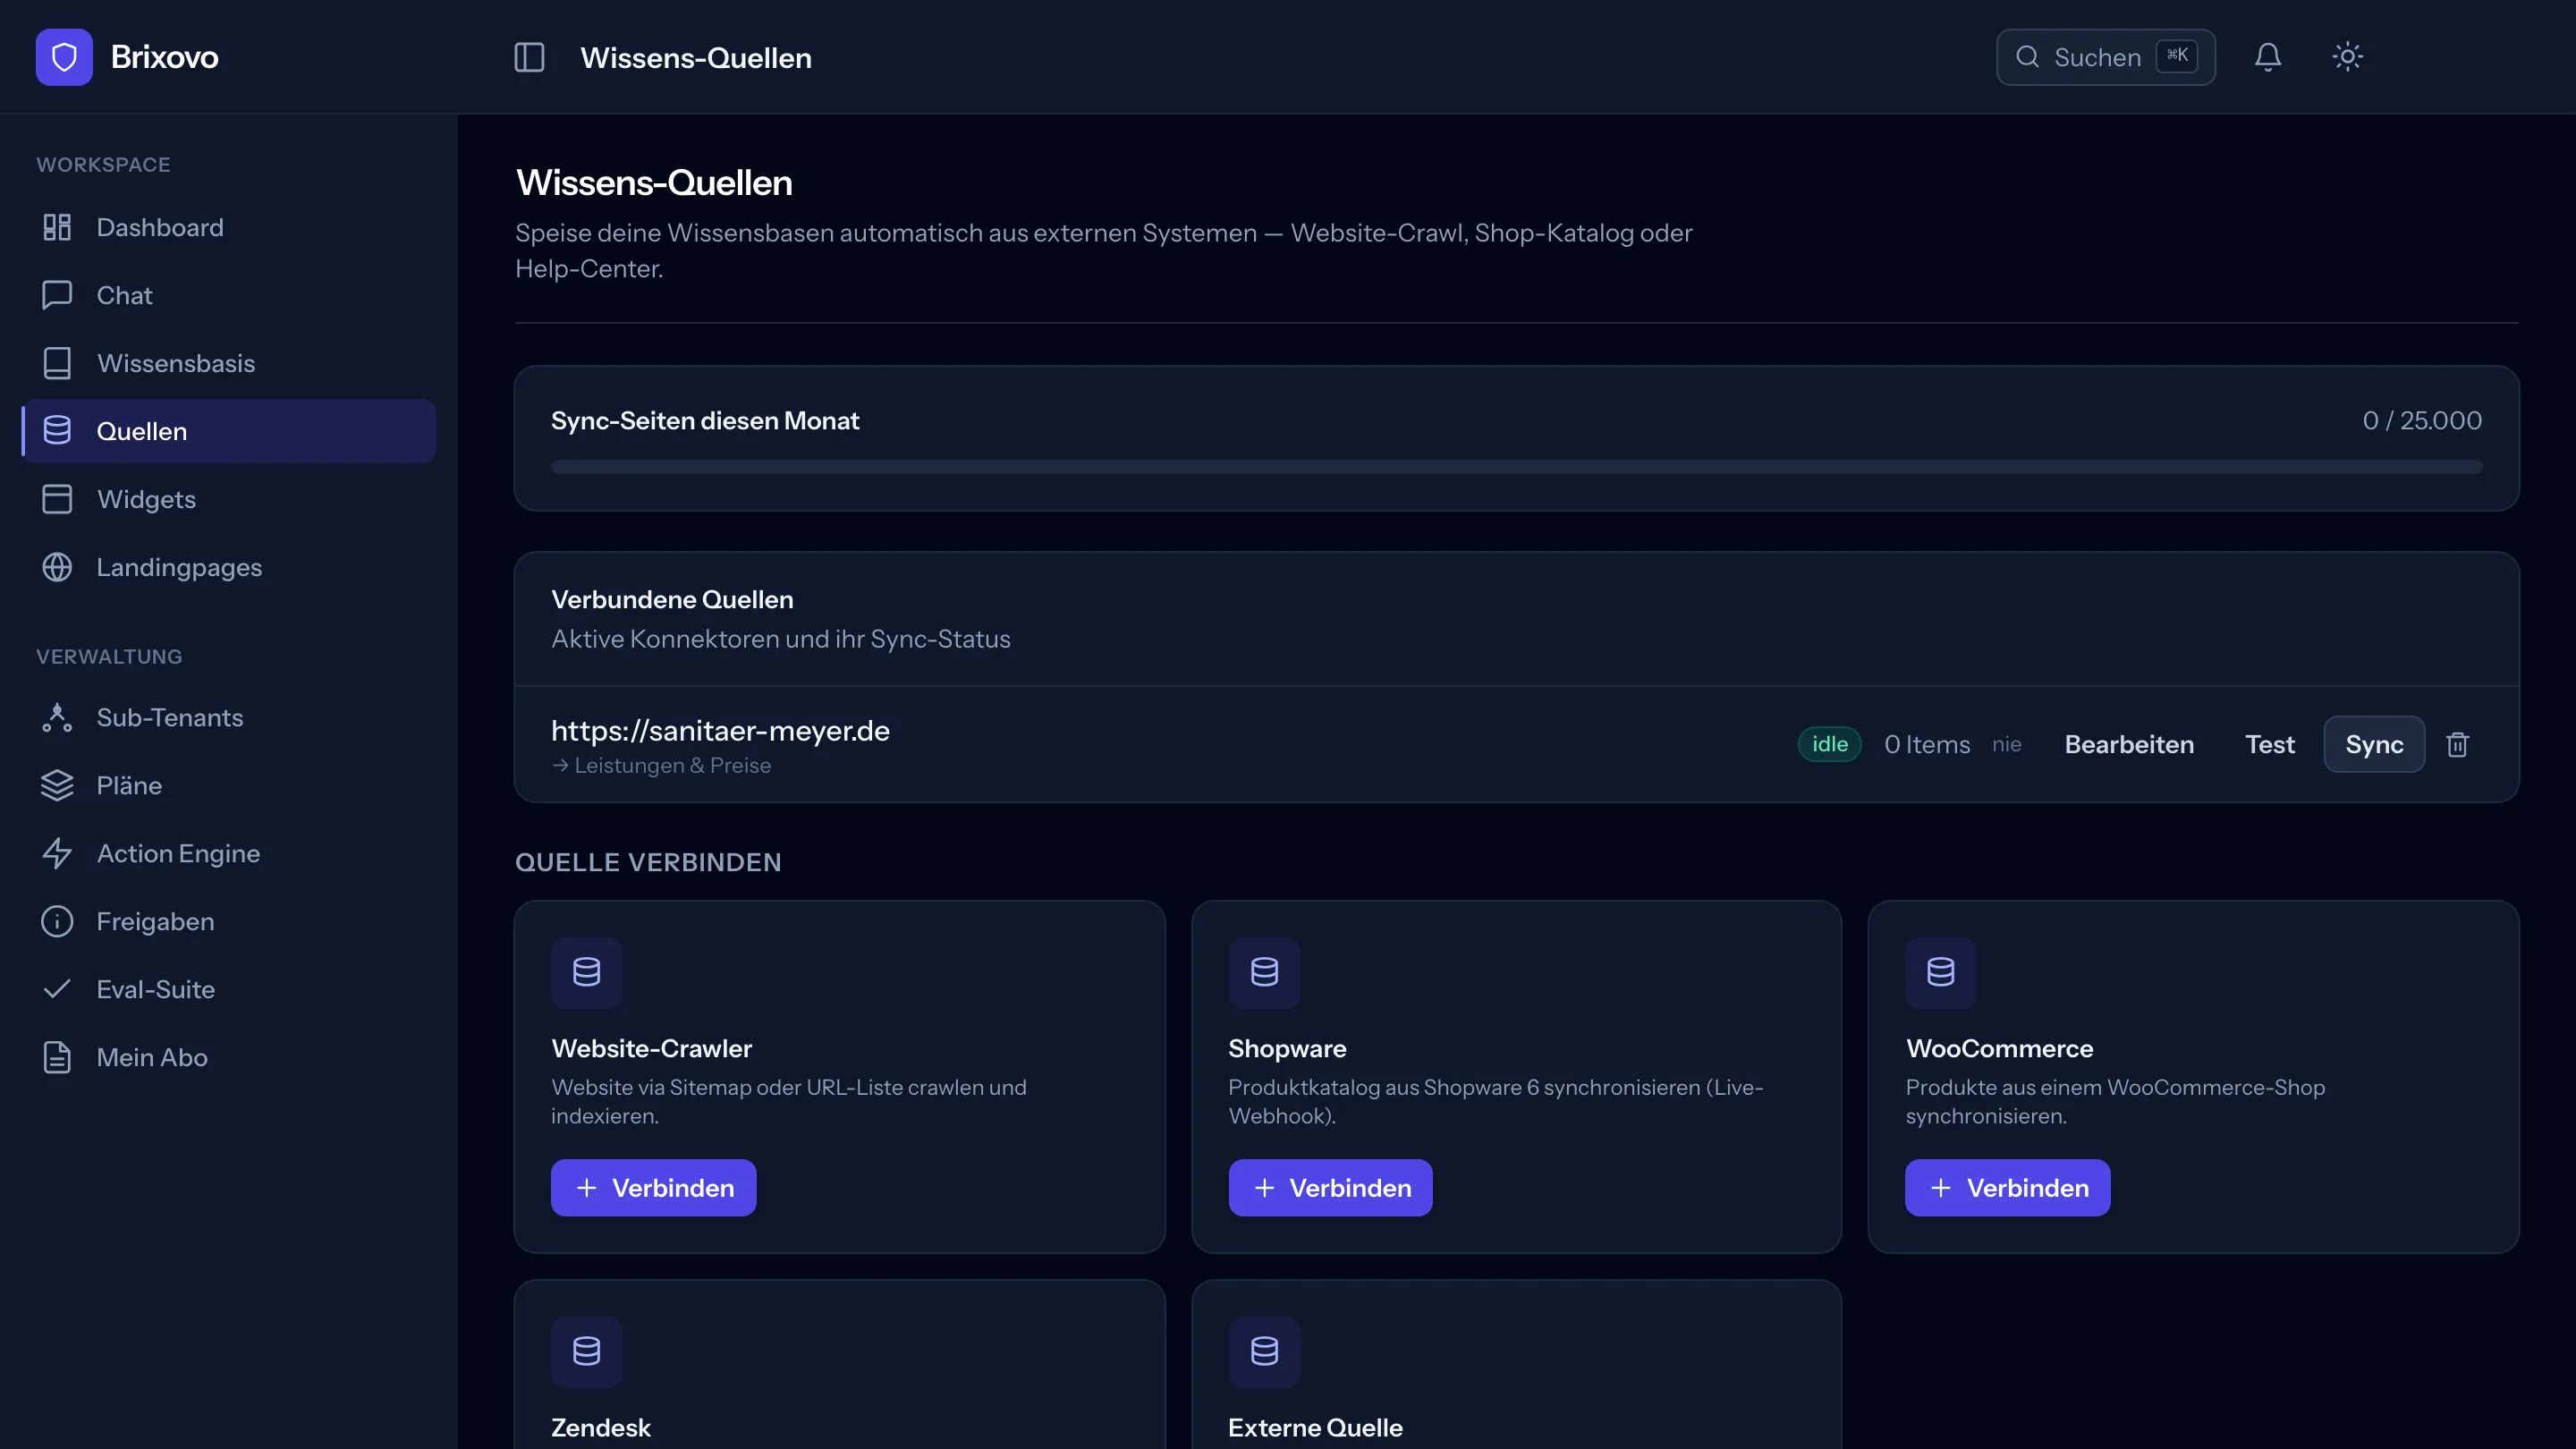Click the Sync button
2576x1449 pixels.
2374,745
